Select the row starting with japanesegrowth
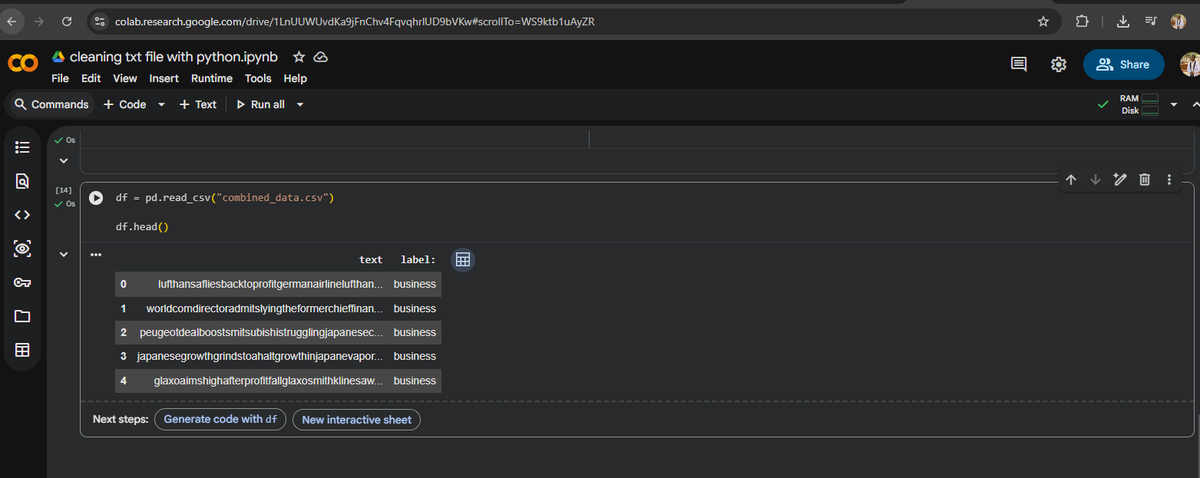1200x478 pixels. 278,356
